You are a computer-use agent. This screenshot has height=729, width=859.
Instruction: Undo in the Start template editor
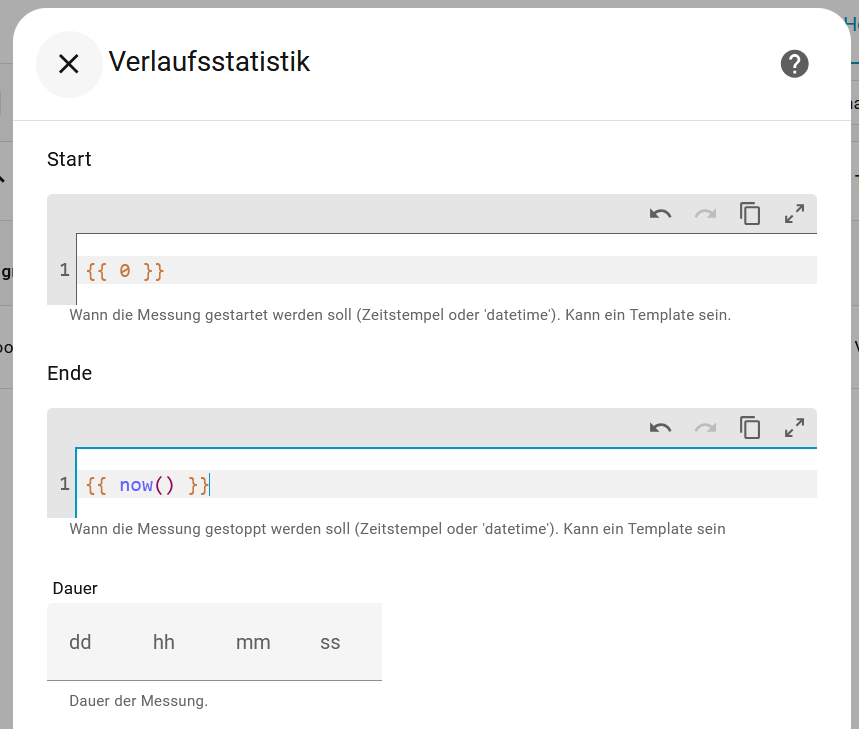pos(660,213)
